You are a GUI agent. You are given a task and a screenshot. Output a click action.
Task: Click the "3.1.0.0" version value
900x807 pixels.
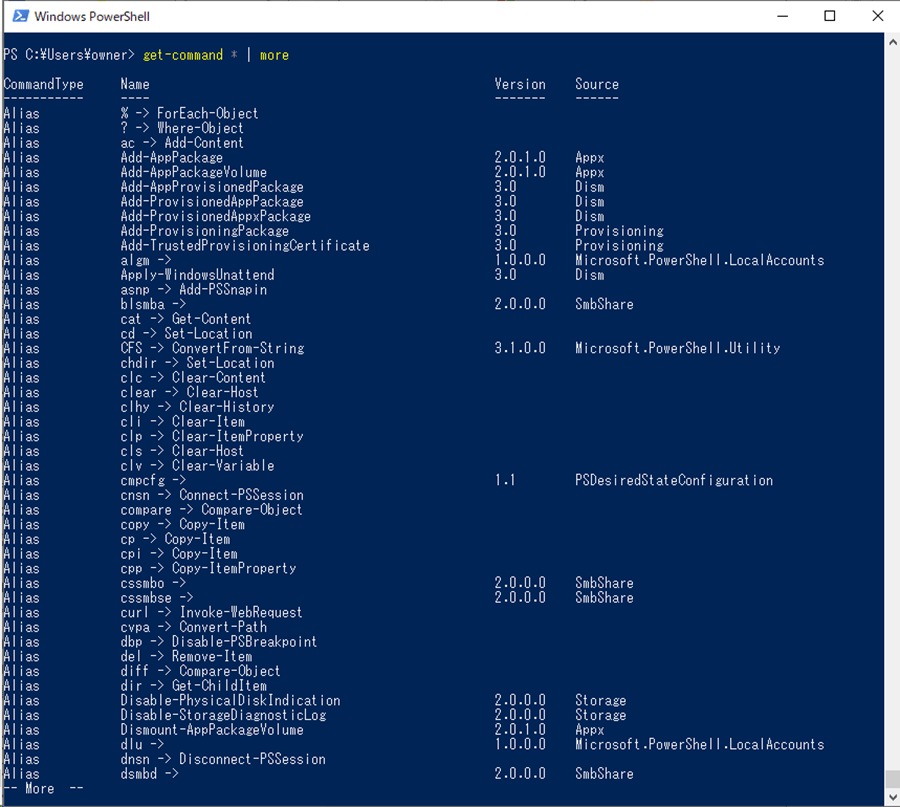pyautogui.click(x=520, y=348)
